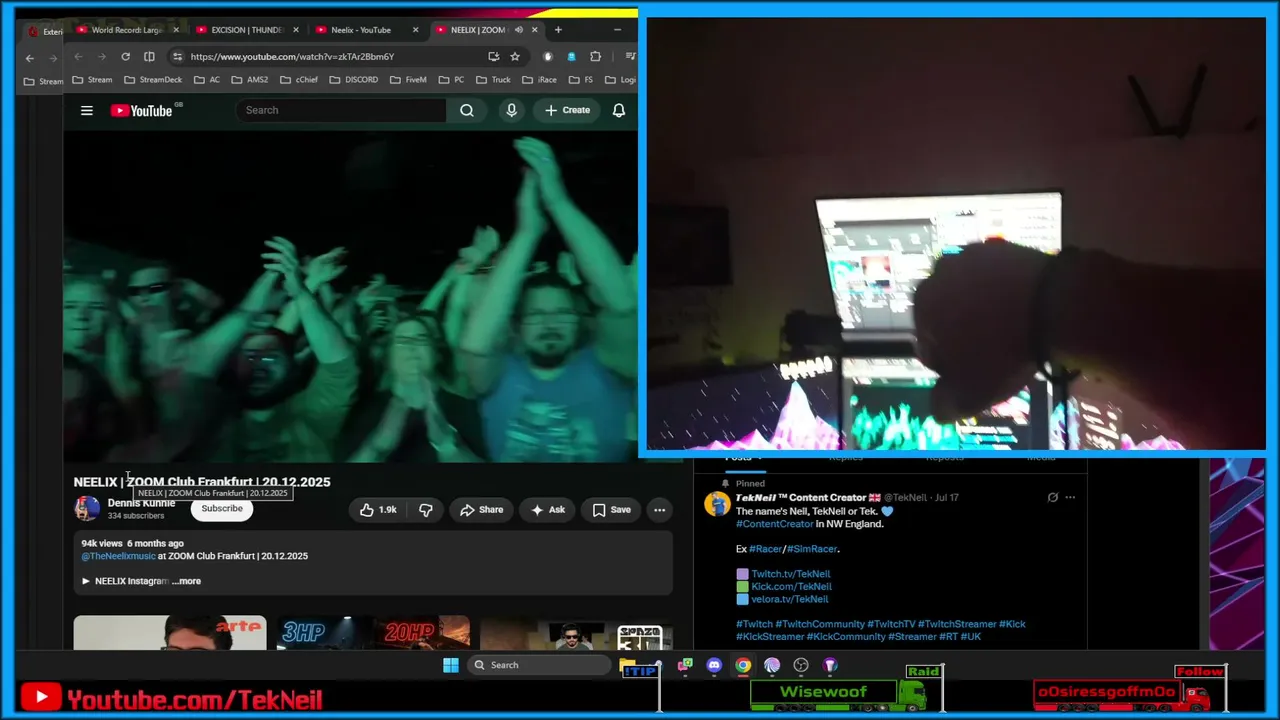Screen dimensions: 1280x720
Task: Open the AMS2 bookmark folder
Action: click(250, 80)
